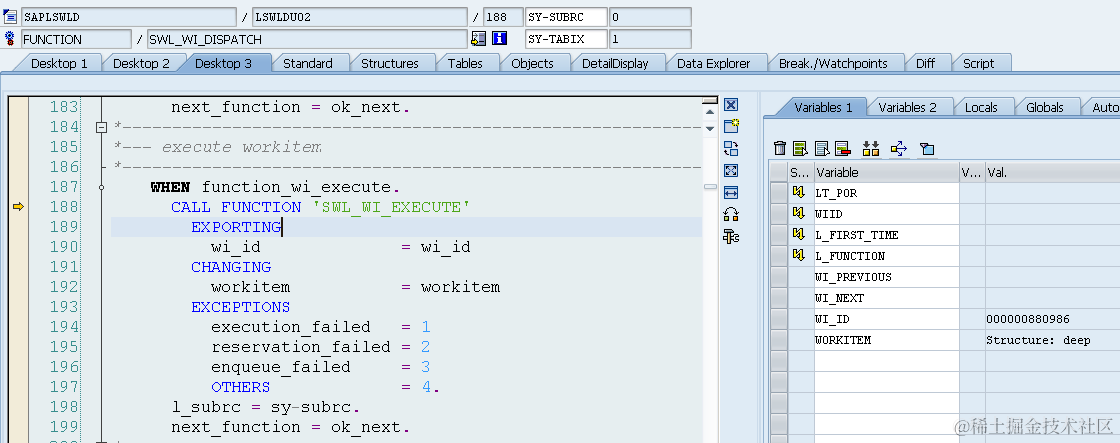Click editor scrollbar up arrow
1120x443 pixels.
click(710, 112)
